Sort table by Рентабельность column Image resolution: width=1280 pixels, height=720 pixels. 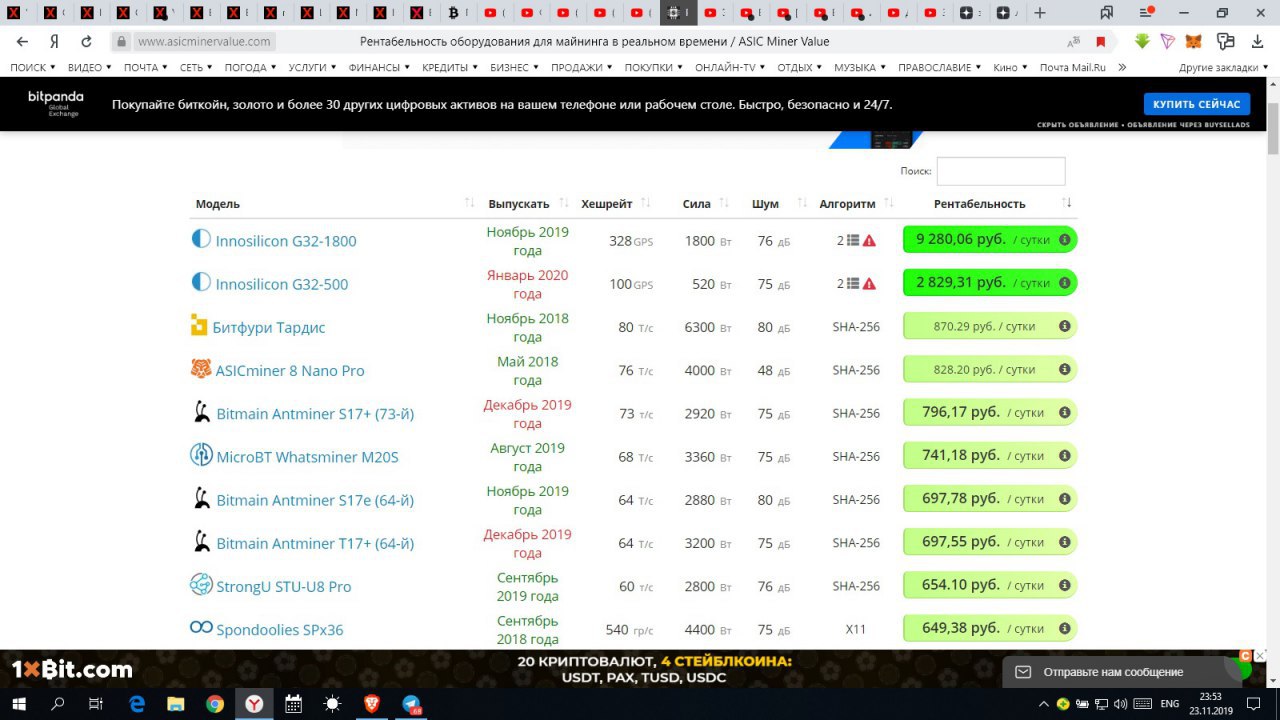click(x=979, y=203)
